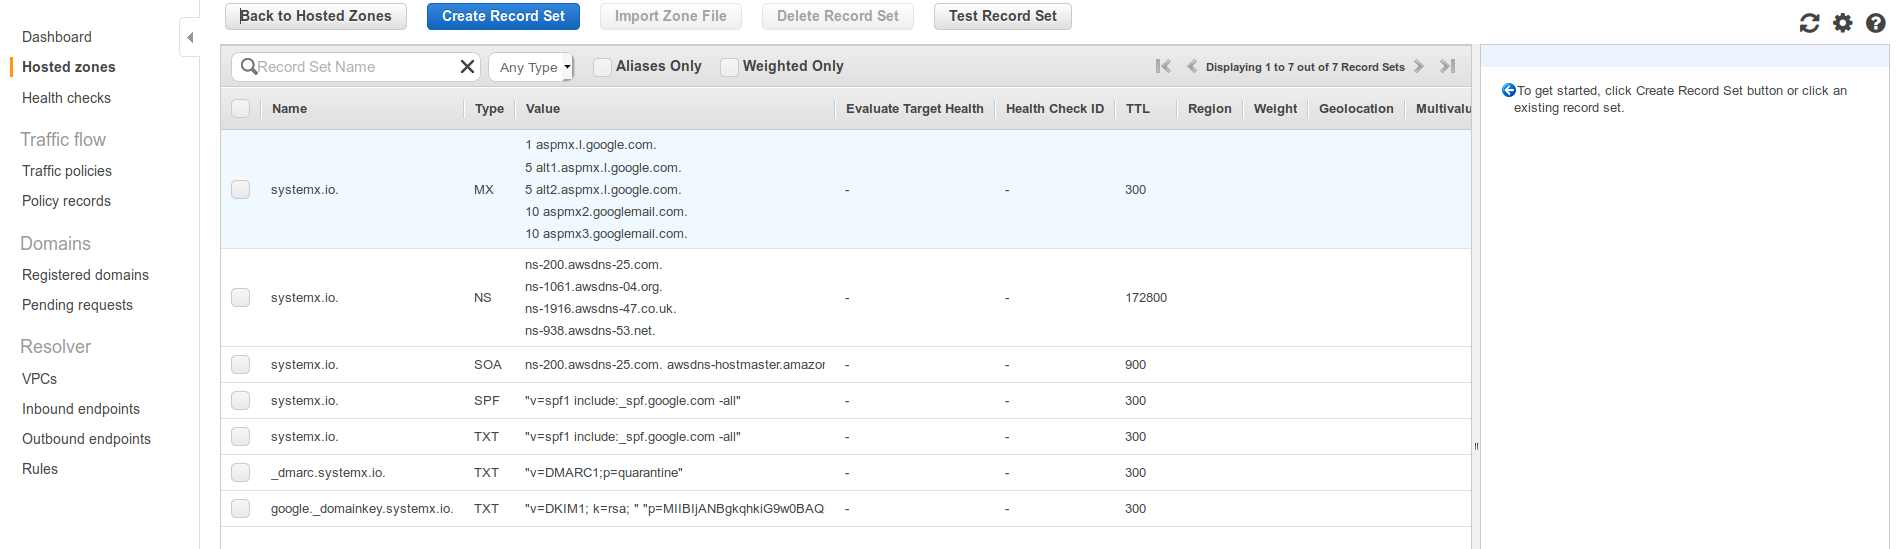Open Traffic policies in the sidebar

tap(67, 171)
